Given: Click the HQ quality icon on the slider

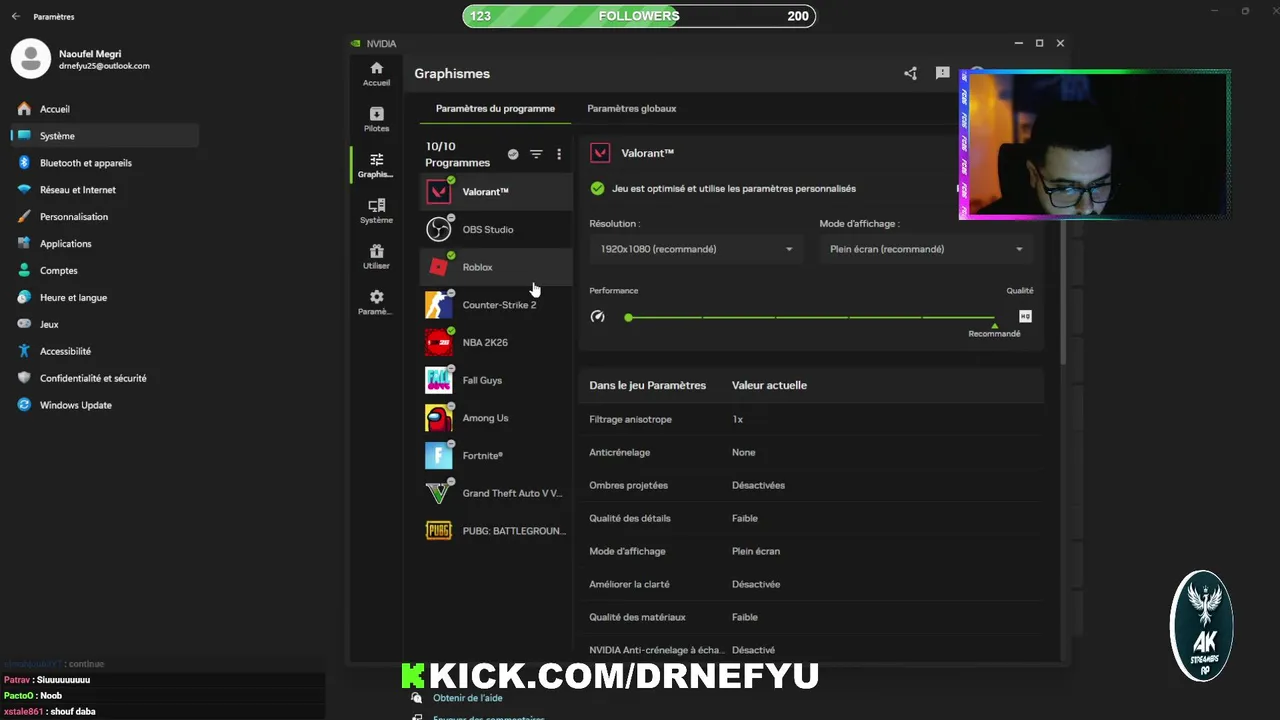Looking at the screenshot, I should [1025, 316].
